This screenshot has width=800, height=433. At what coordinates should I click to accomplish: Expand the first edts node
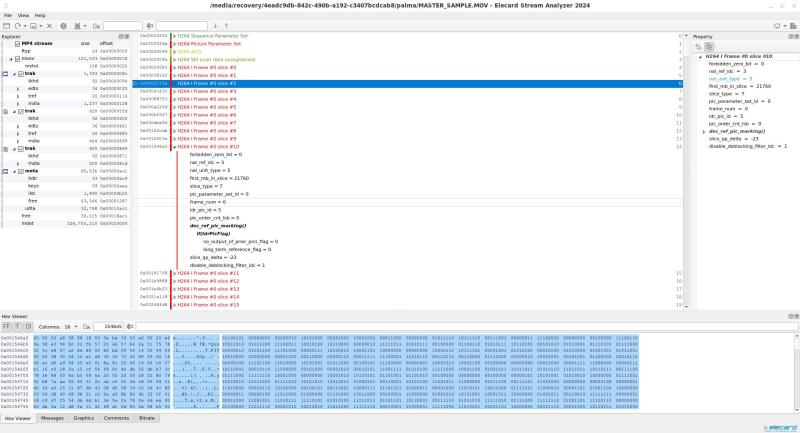(18, 89)
